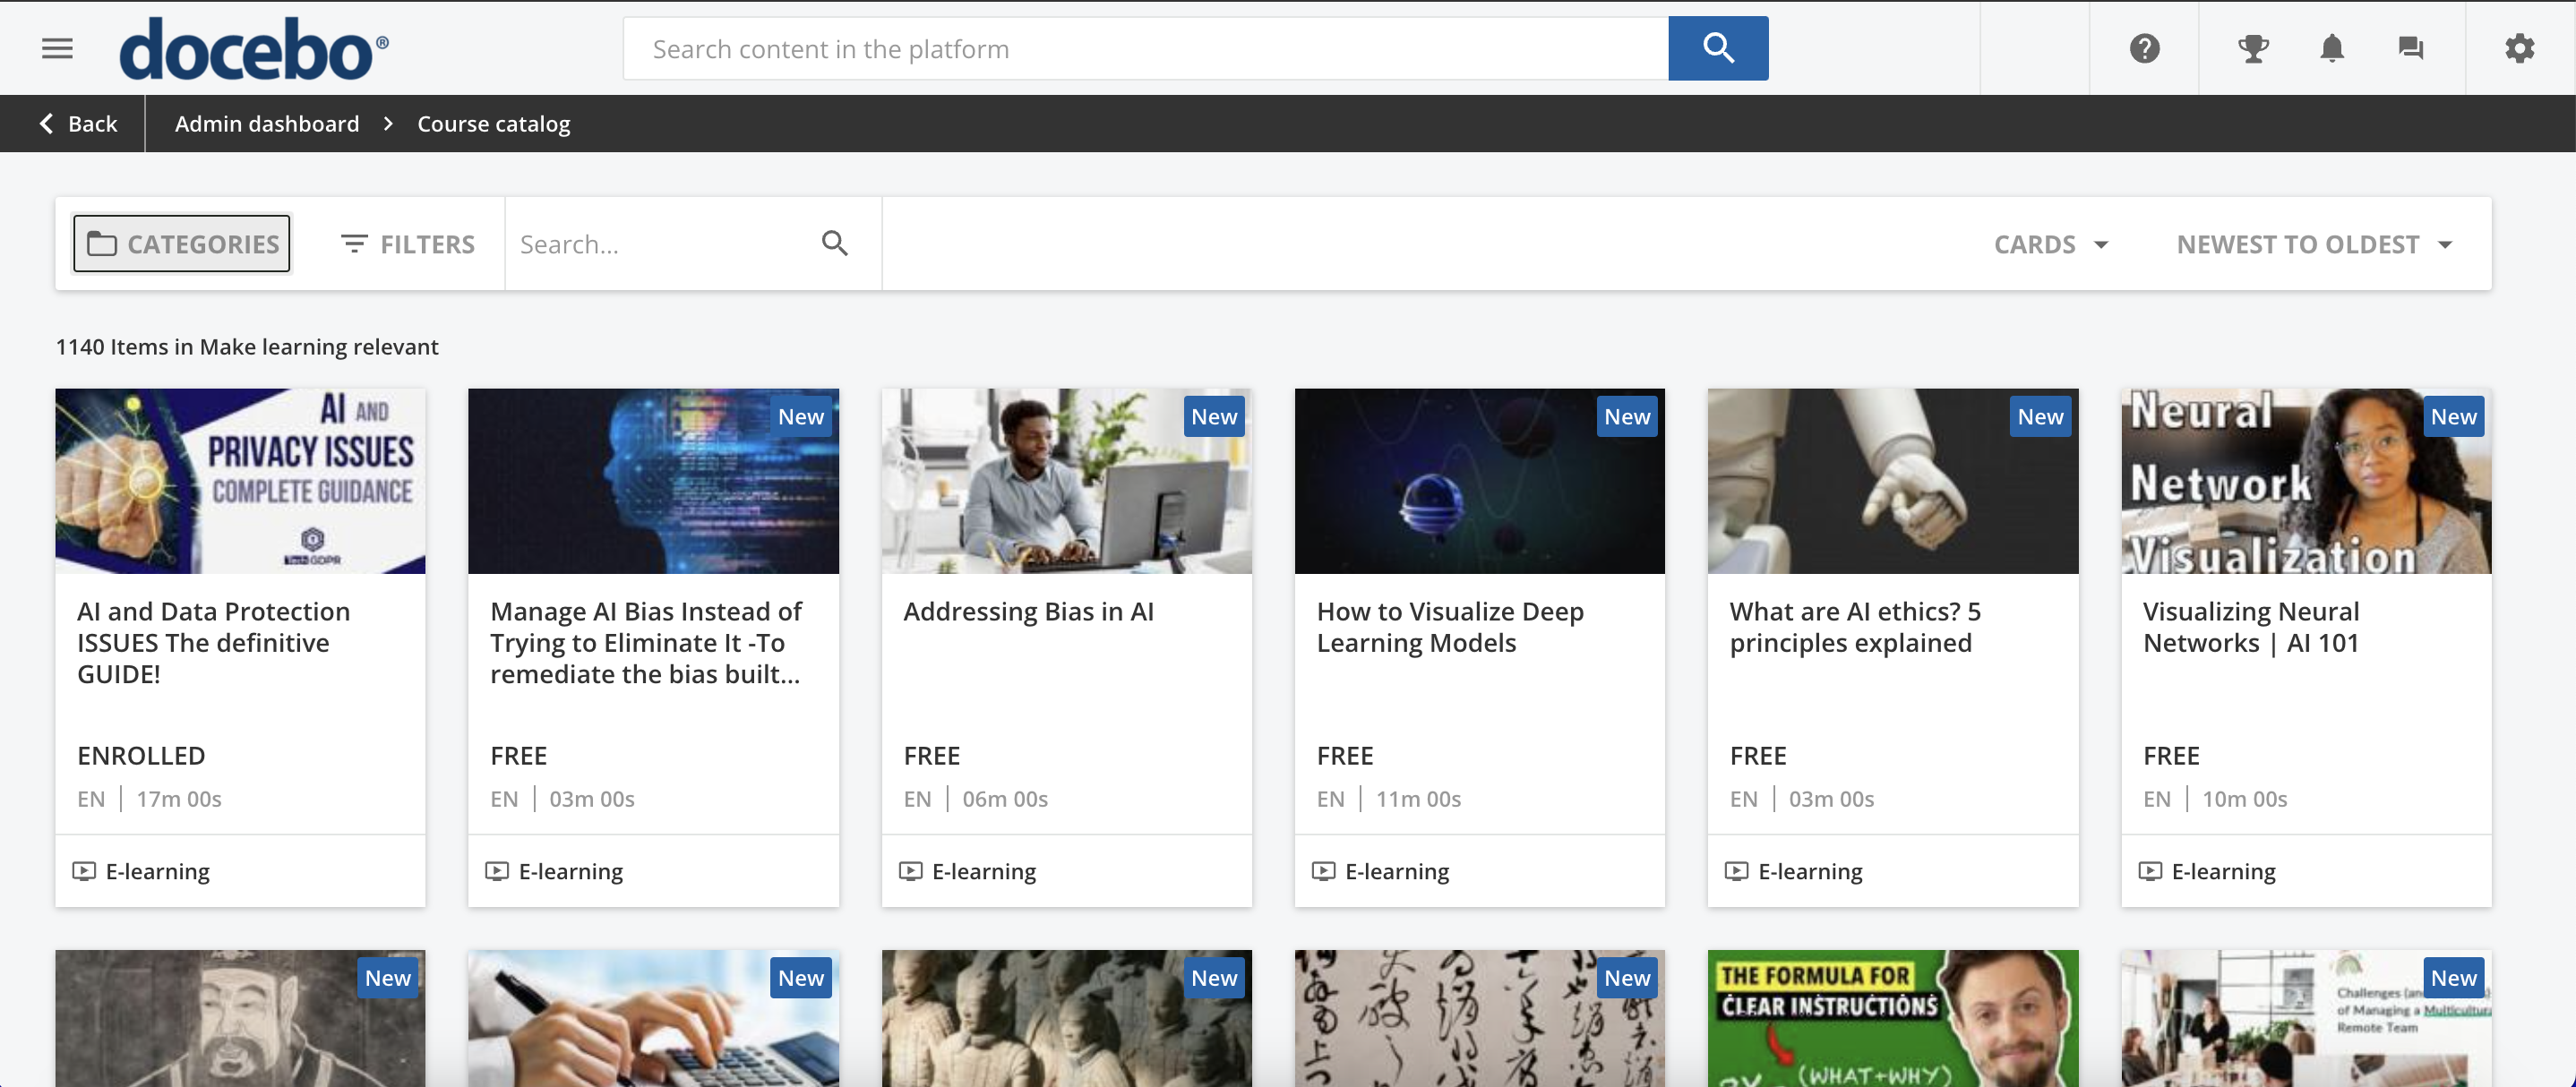Open the CATEGORIES panel
2576x1087 pixels.
pos(182,243)
